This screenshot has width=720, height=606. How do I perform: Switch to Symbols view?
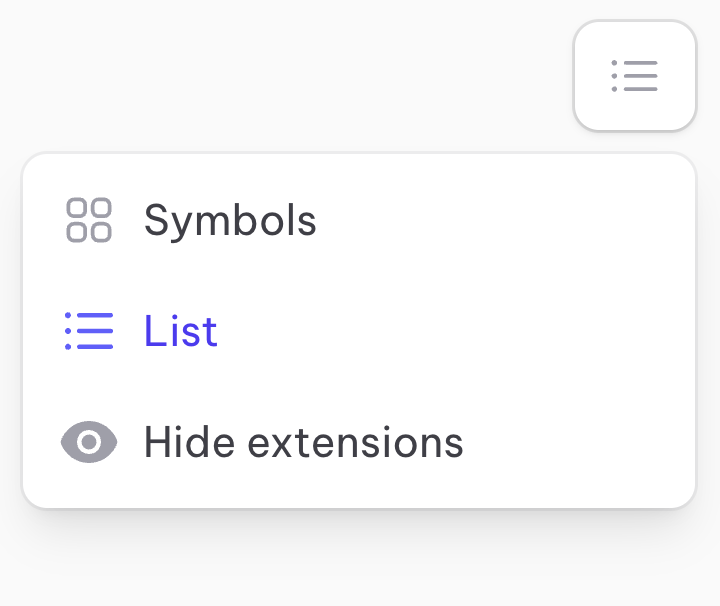click(230, 220)
